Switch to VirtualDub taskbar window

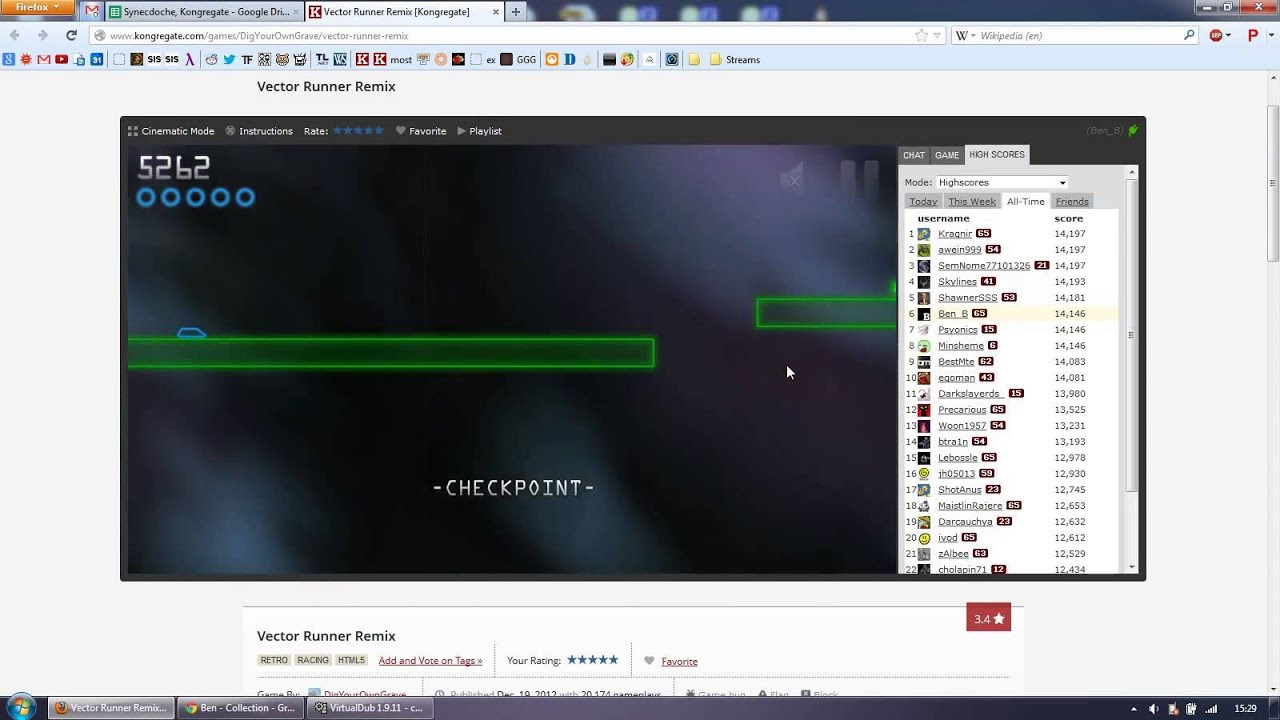click(368, 708)
